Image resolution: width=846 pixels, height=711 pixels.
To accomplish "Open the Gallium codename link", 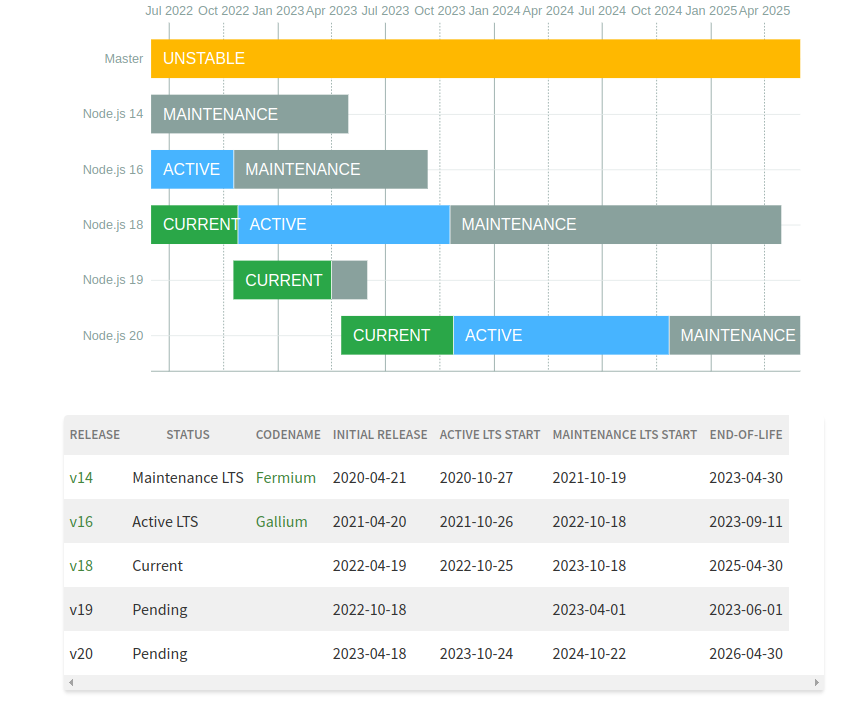I will pos(282,522).
